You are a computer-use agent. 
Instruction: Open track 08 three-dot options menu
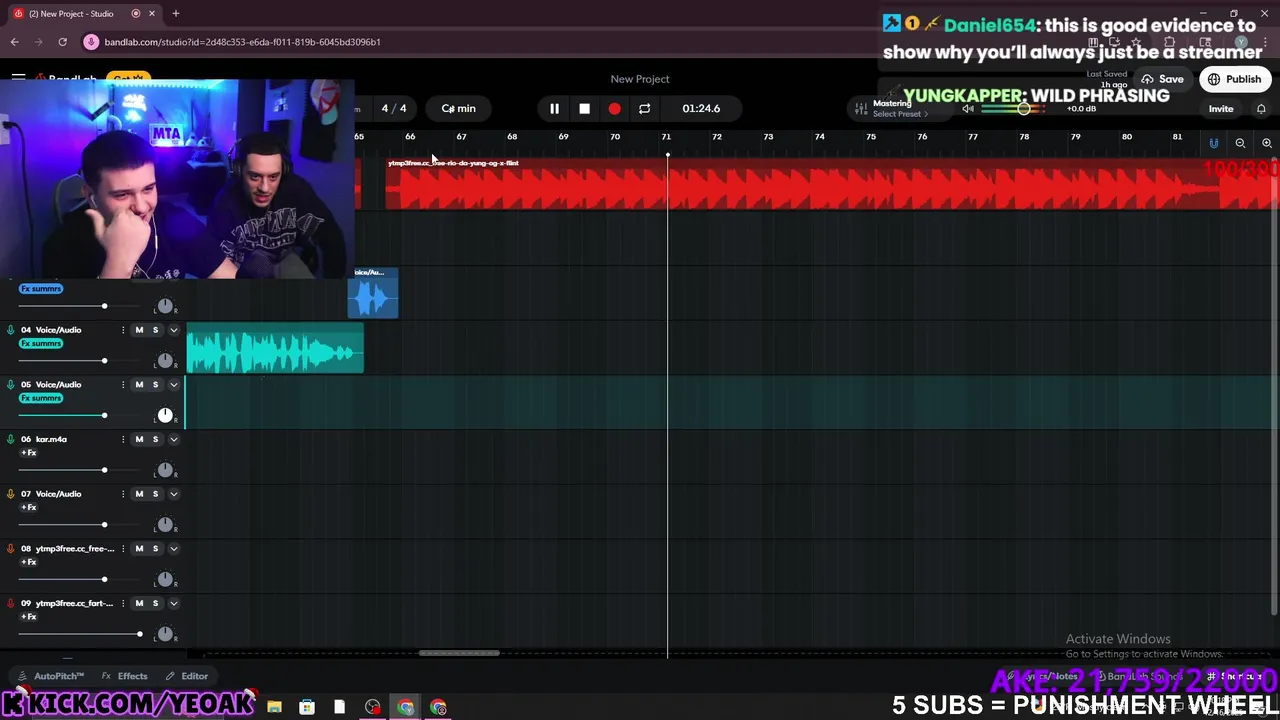click(x=123, y=549)
